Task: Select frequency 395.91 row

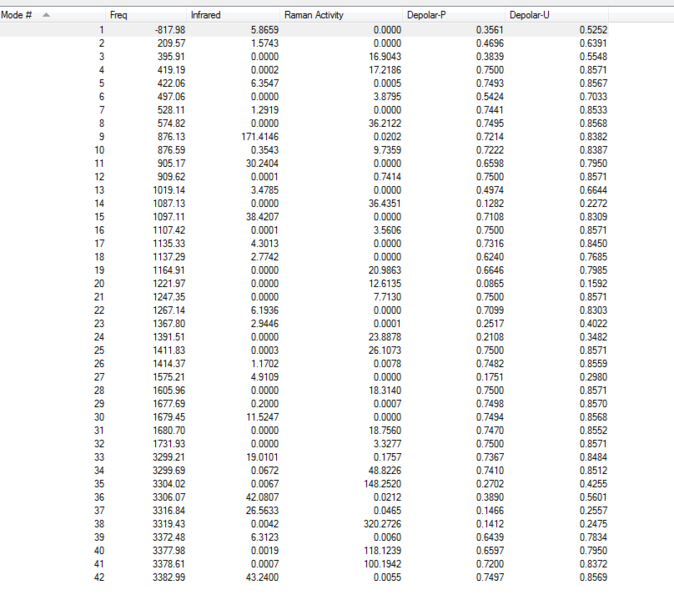Action: (x=304, y=57)
